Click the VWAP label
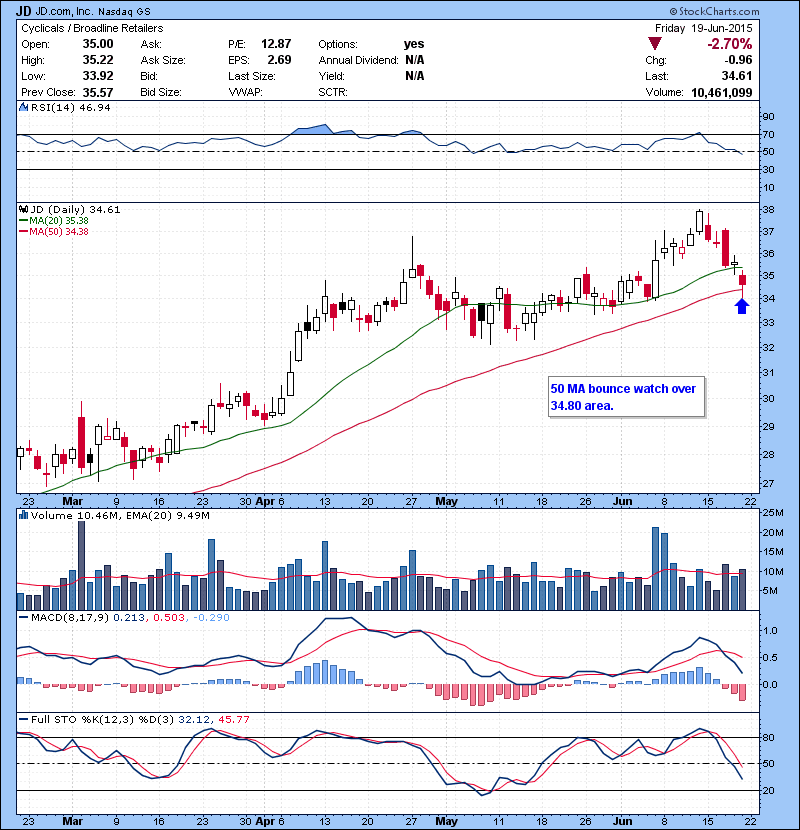800x830 pixels. [245, 92]
